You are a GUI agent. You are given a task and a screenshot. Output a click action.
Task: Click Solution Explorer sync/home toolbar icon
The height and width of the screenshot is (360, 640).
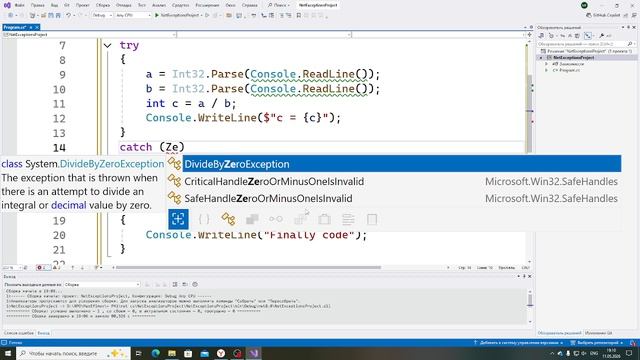542,36
